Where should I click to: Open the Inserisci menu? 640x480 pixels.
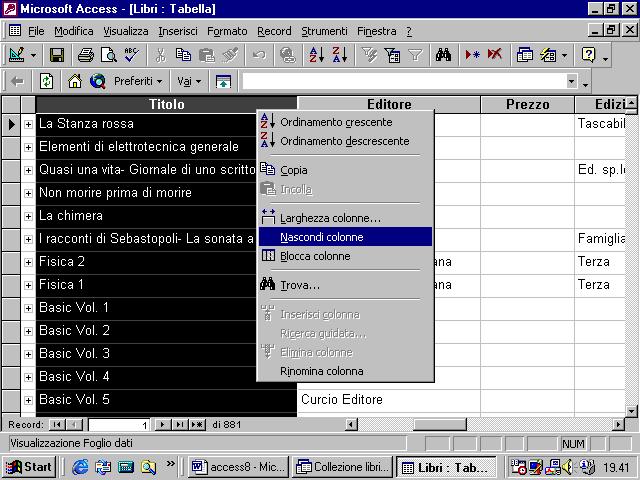pyautogui.click(x=178, y=31)
